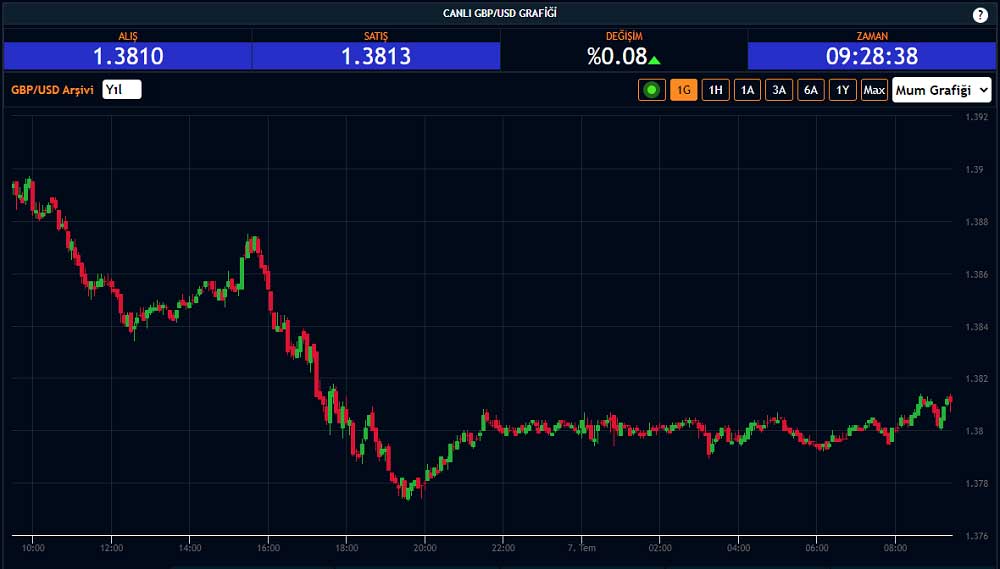Click the green up arrow change indicator
The height and width of the screenshot is (569, 1000).
654,60
